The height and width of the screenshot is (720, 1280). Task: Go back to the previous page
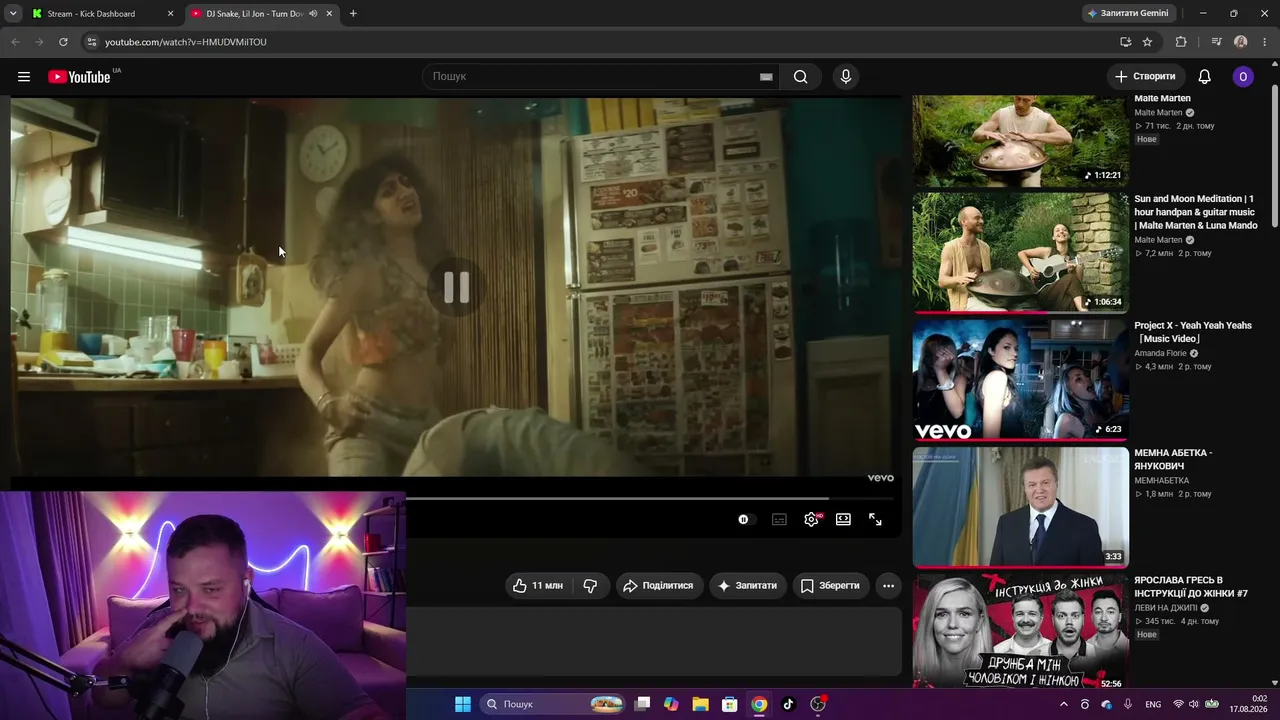[15, 42]
